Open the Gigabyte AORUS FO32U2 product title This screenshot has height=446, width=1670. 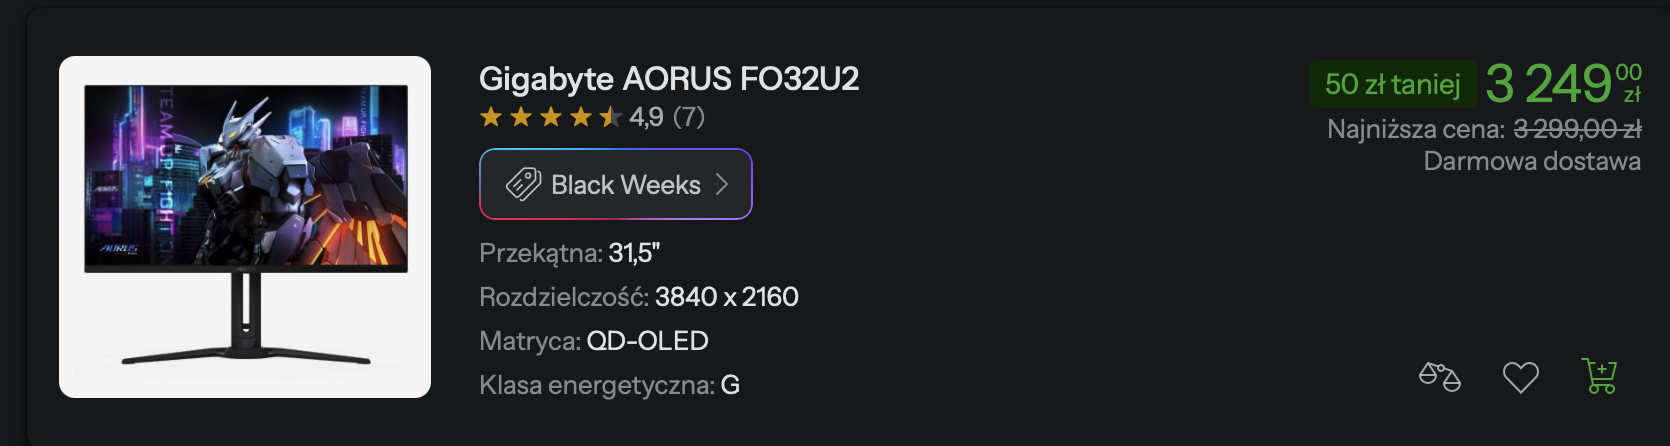[x=669, y=78]
